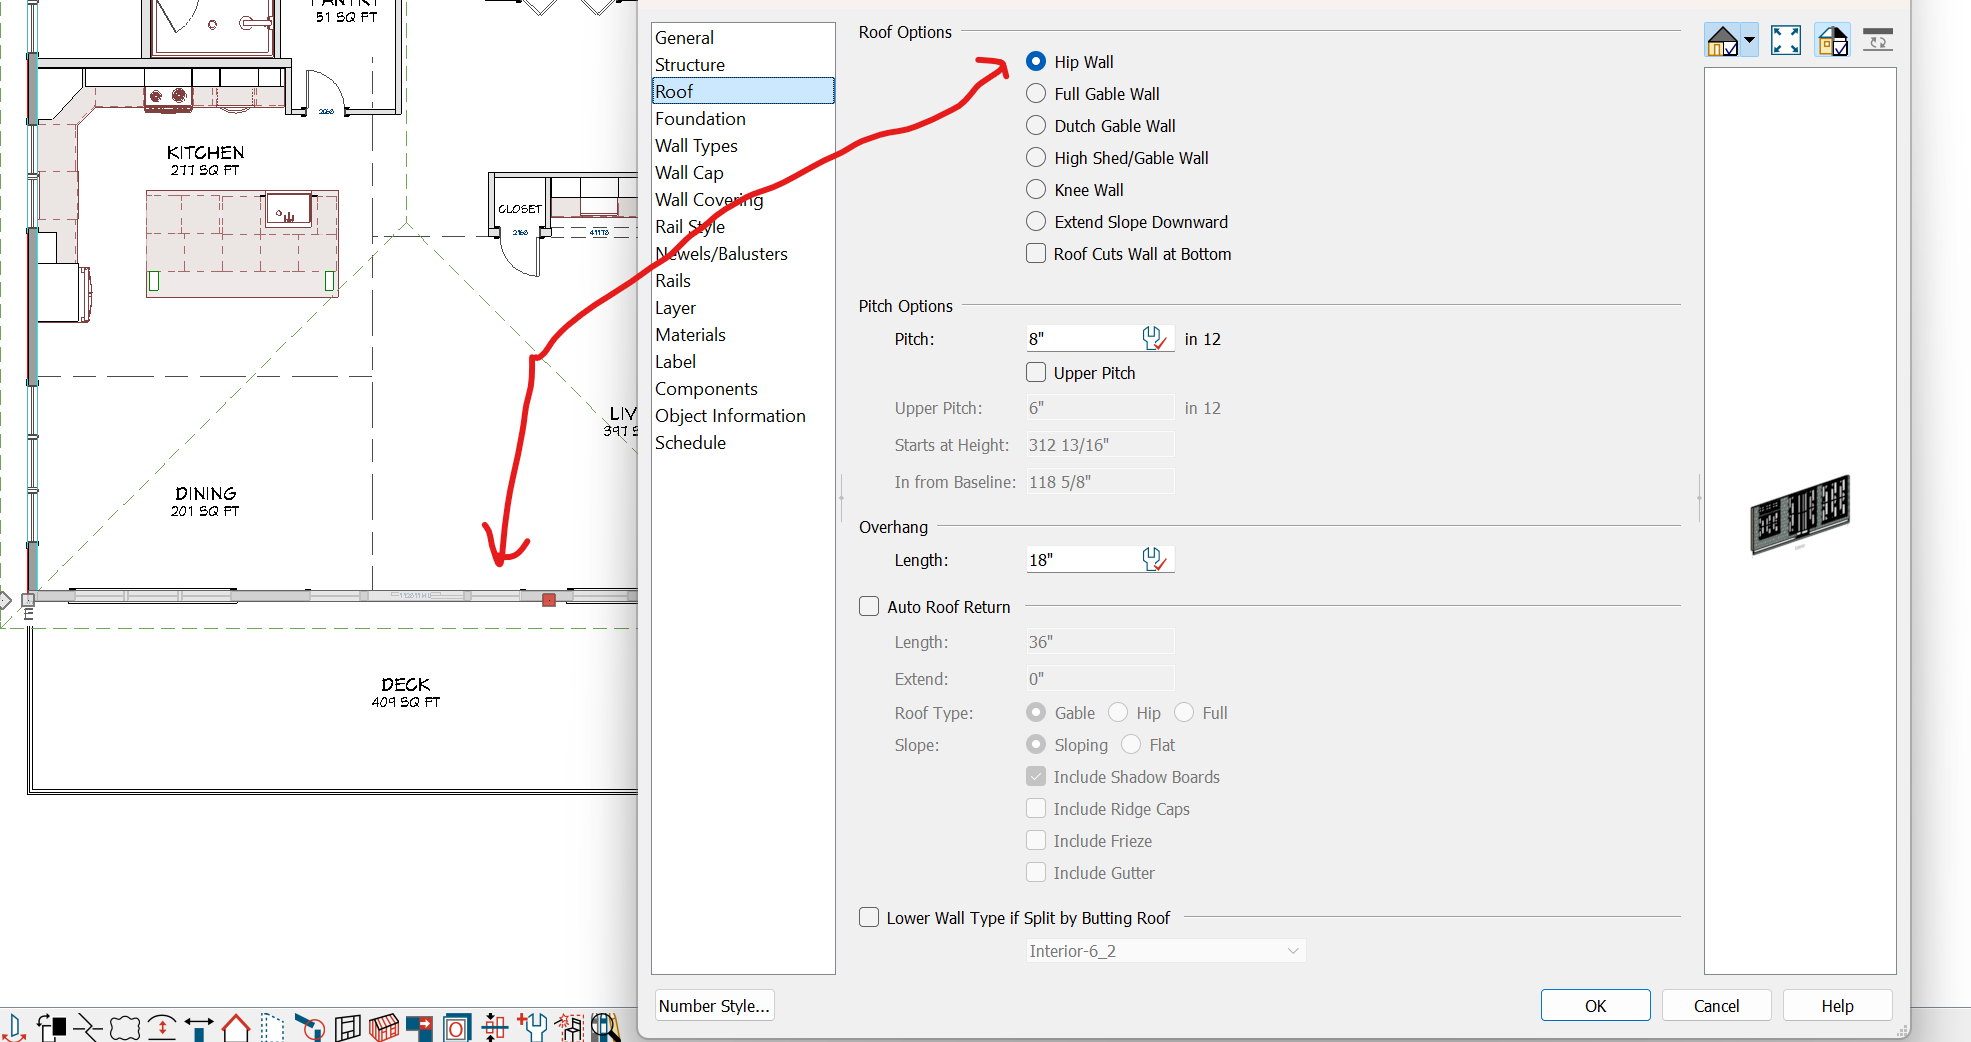Click the house-shaped roof tool in bottom toolbar
This screenshot has width=1971, height=1042.
click(236, 1027)
